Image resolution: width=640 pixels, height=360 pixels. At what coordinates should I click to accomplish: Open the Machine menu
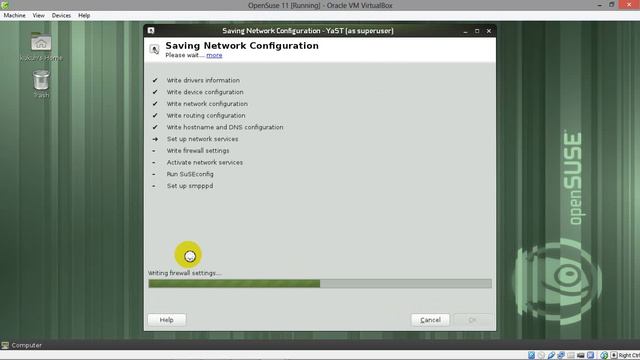click(x=15, y=16)
